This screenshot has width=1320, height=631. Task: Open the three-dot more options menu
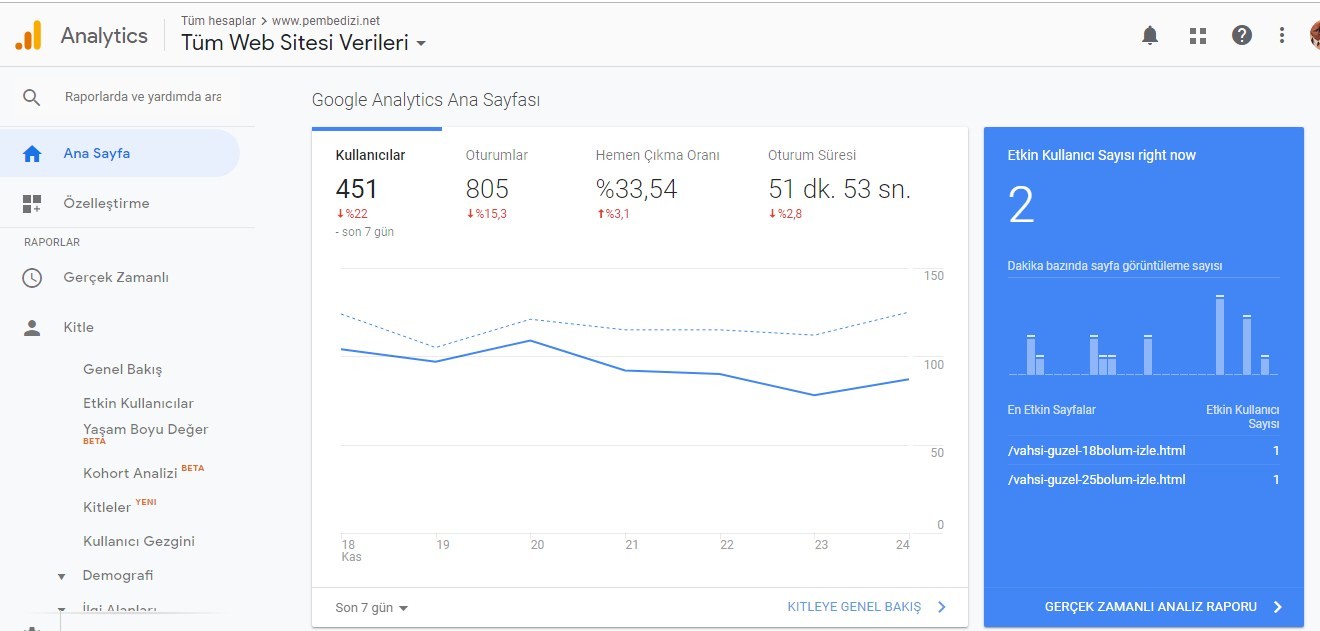(x=1282, y=36)
